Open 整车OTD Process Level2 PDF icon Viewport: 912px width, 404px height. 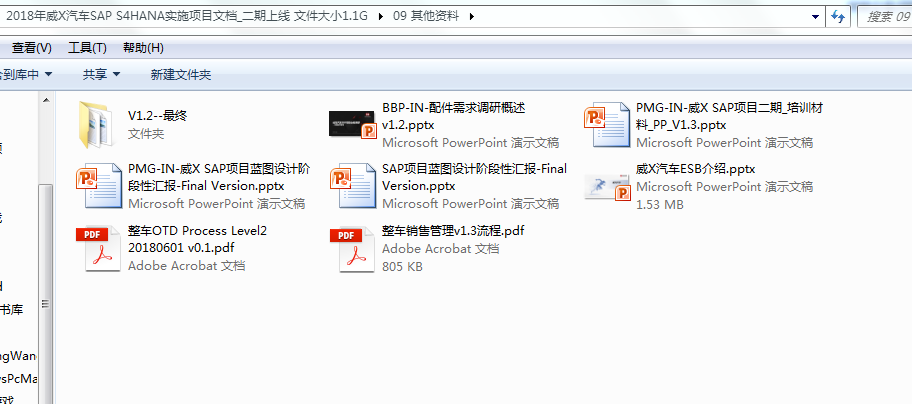[x=98, y=248]
